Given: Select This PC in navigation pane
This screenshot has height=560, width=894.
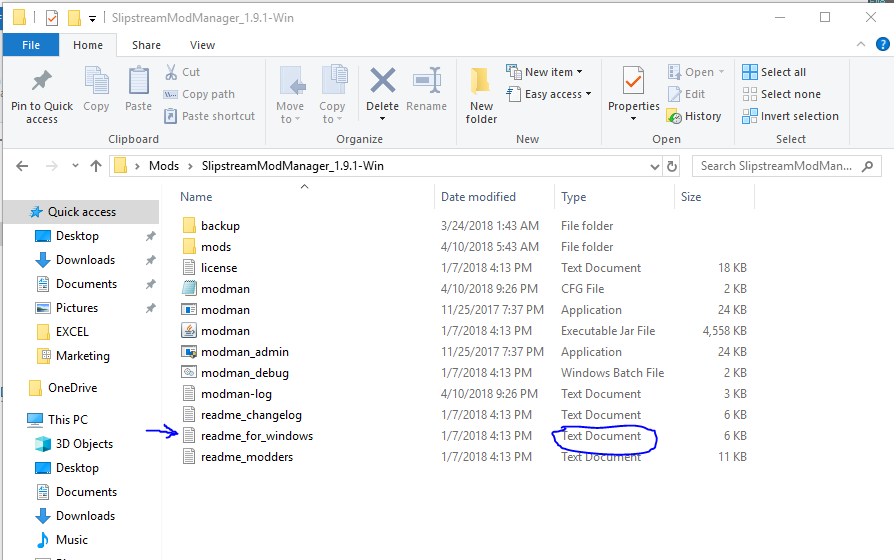Looking at the screenshot, I should (x=68, y=420).
